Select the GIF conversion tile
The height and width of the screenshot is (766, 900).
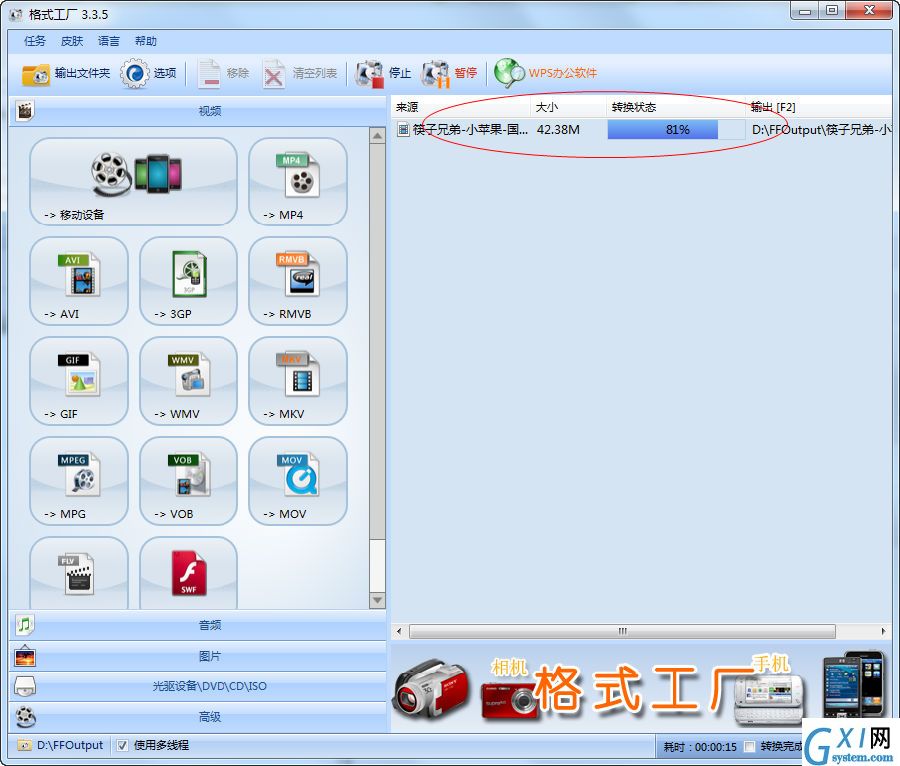(x=79, y=381)
